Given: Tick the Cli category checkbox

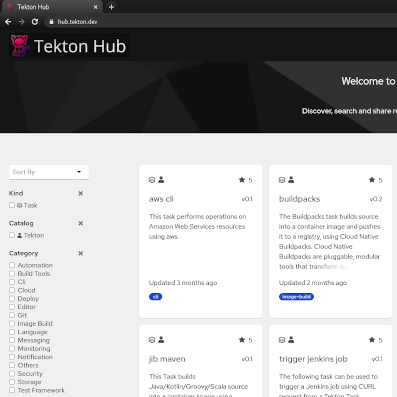Looking at the screenshot, I should pyautogui.click(x=12, y=282).
